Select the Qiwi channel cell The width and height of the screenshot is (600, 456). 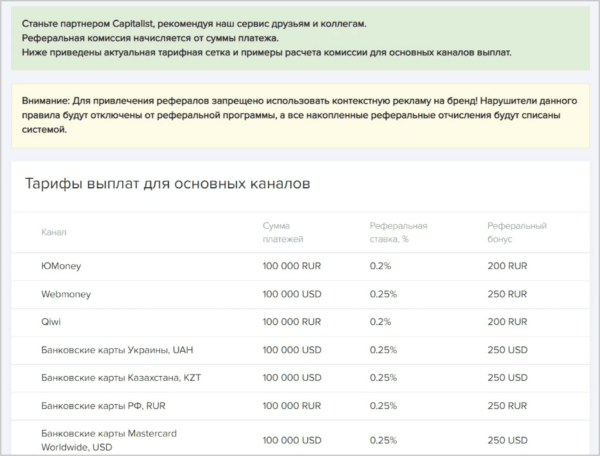click(x=51, y=322)
